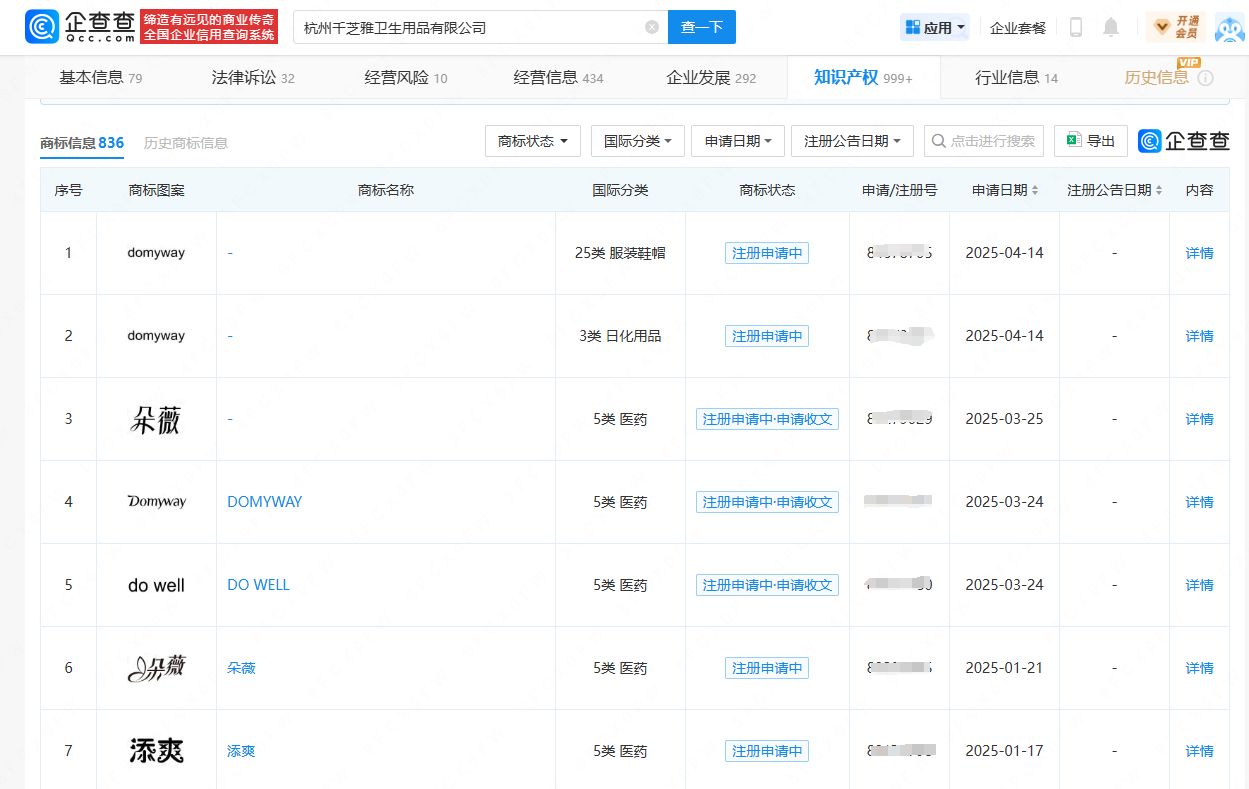View 详情 for the 朵薇 row 6

coord(1199,668)
